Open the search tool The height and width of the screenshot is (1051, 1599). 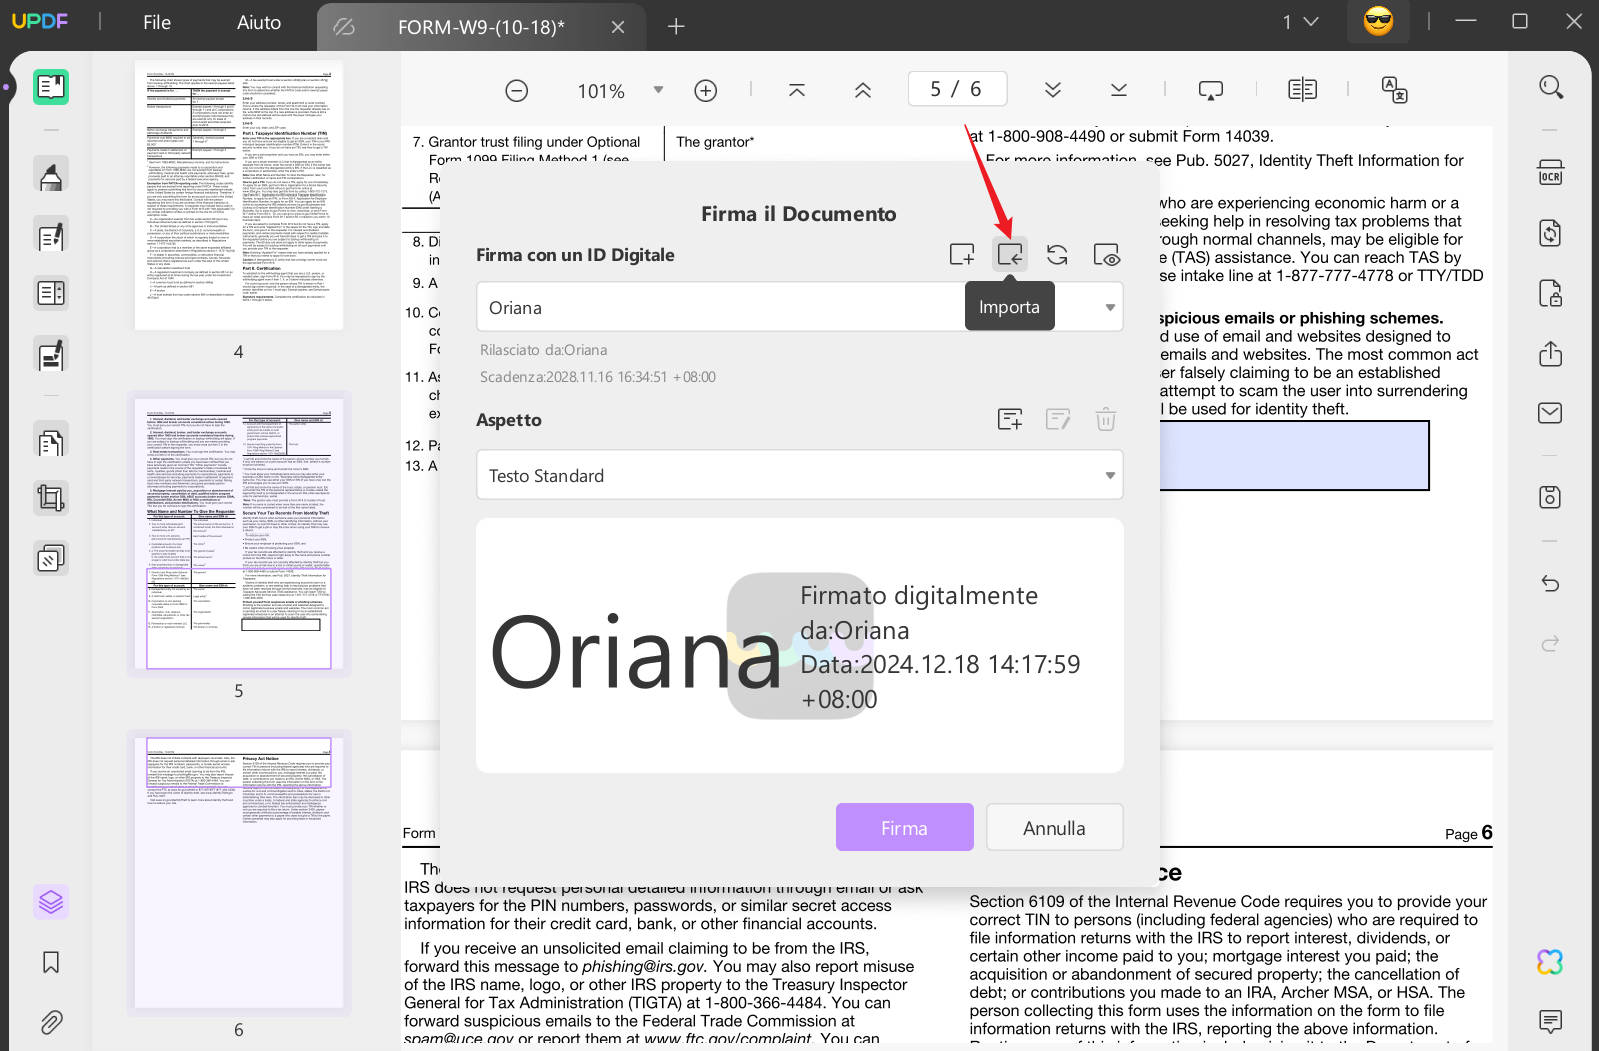tap(1551, 87)
